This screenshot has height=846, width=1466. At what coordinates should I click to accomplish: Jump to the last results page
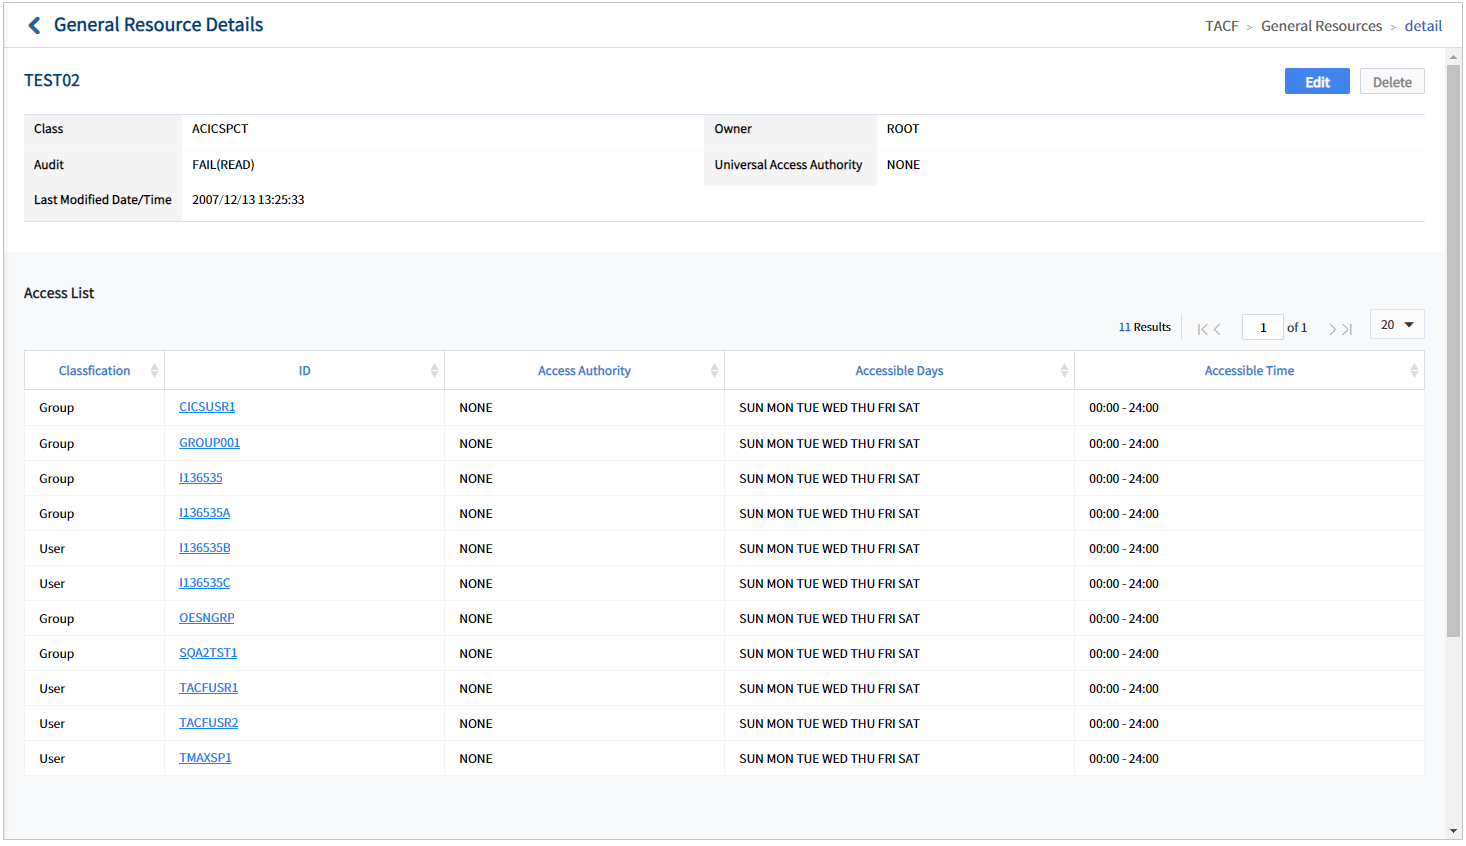pyautogui.click(x=1348, y=329)
